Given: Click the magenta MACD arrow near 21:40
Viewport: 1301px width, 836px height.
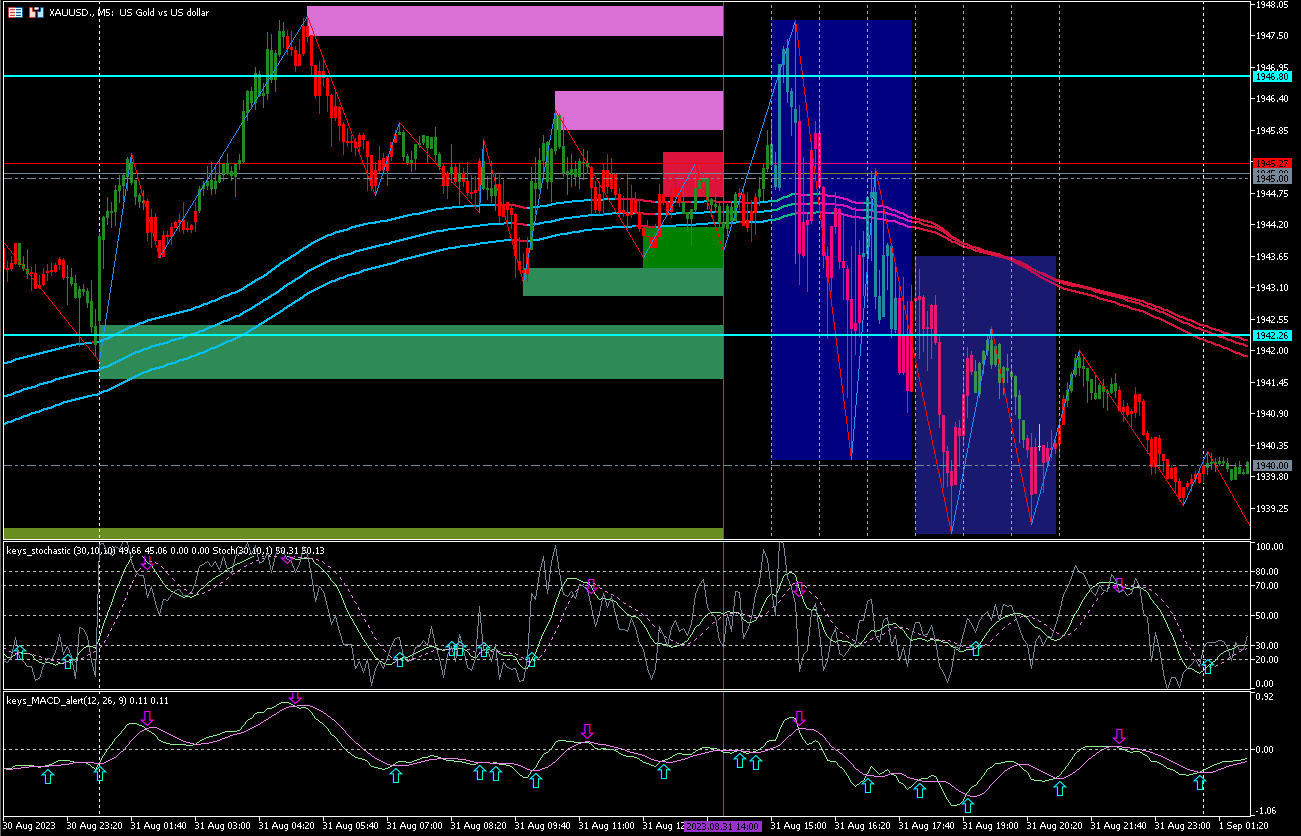Looking at the screenshot, I should tap(1119, 737).
